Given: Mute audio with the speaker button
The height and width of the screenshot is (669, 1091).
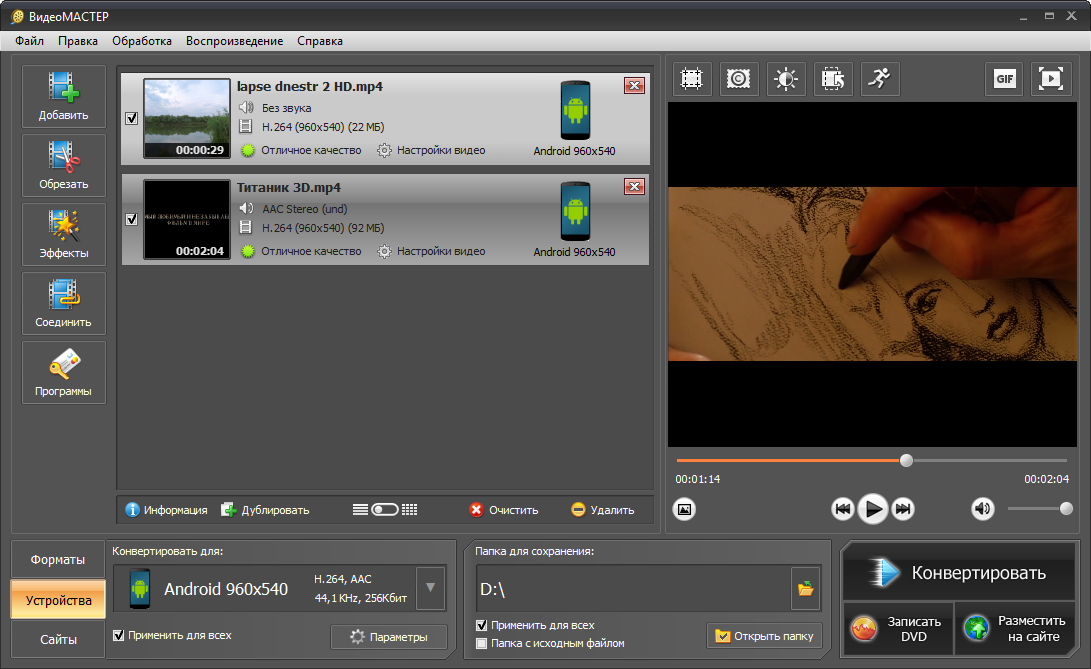Looking at the screenshot, I should click(x=982, y=509).
